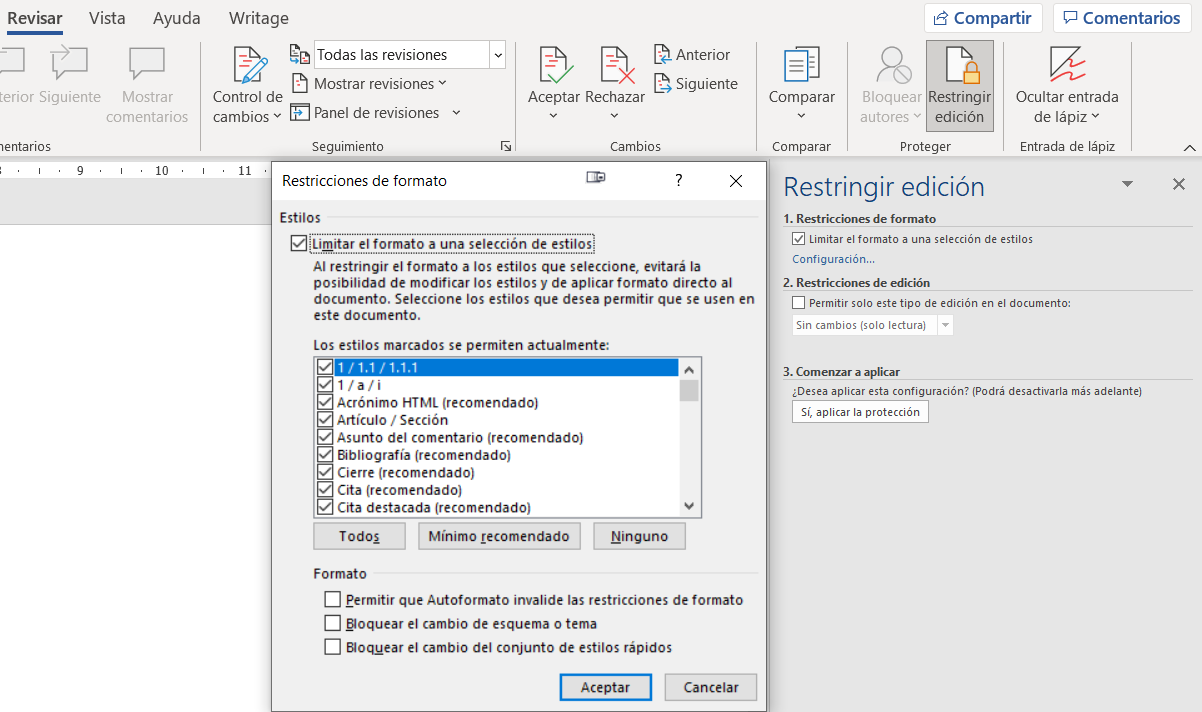Viewport: 1202px width, 712px height.
Task: Open the Comparar documents tool
Action: pos(801,66)
